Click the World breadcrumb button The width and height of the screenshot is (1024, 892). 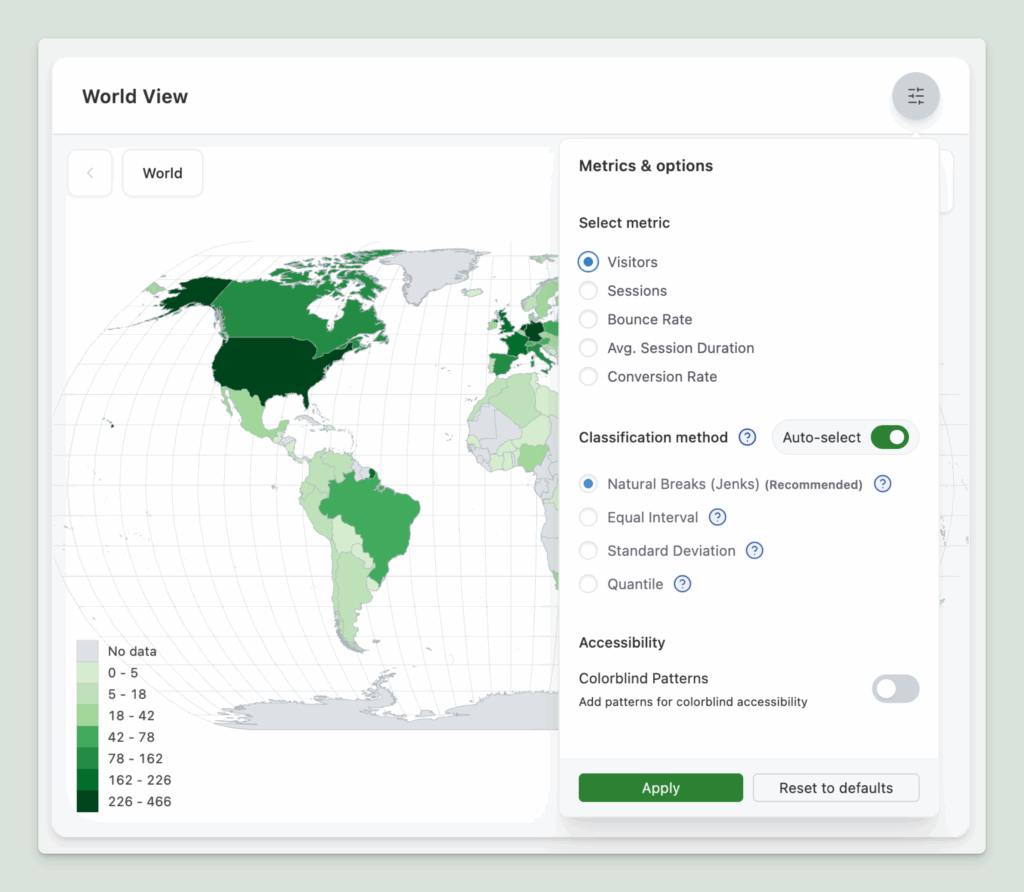click(162, 173)
